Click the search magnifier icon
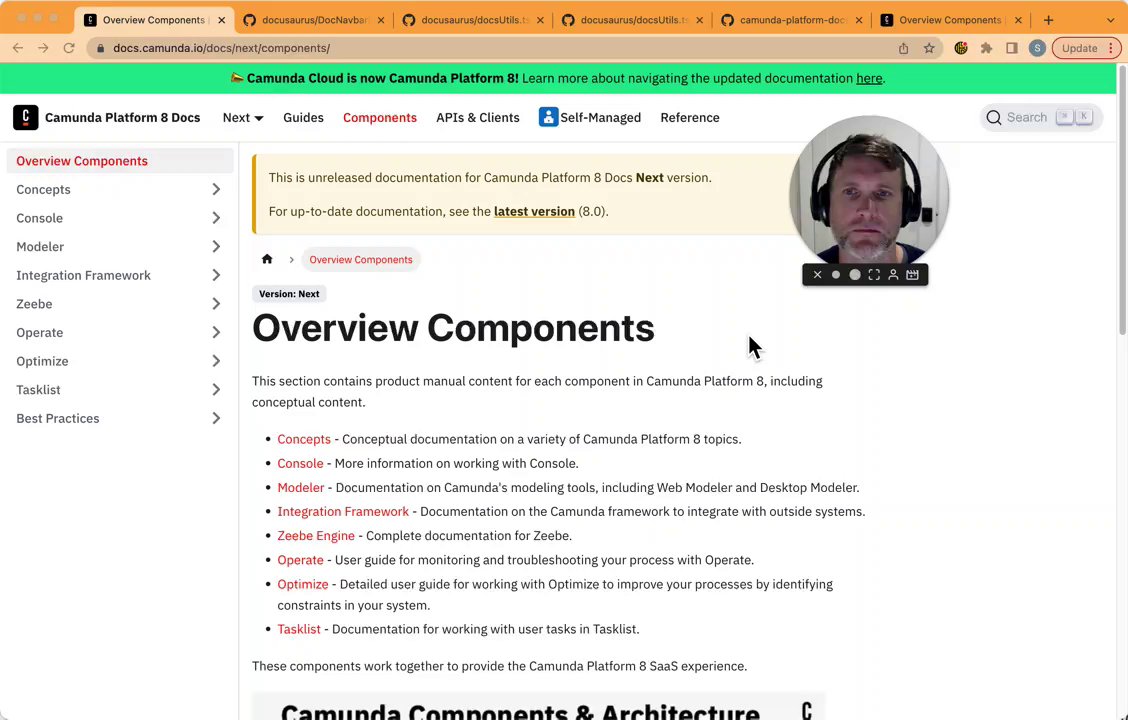The width and height of the screenshot is (1128, 720). coord(993,117)
